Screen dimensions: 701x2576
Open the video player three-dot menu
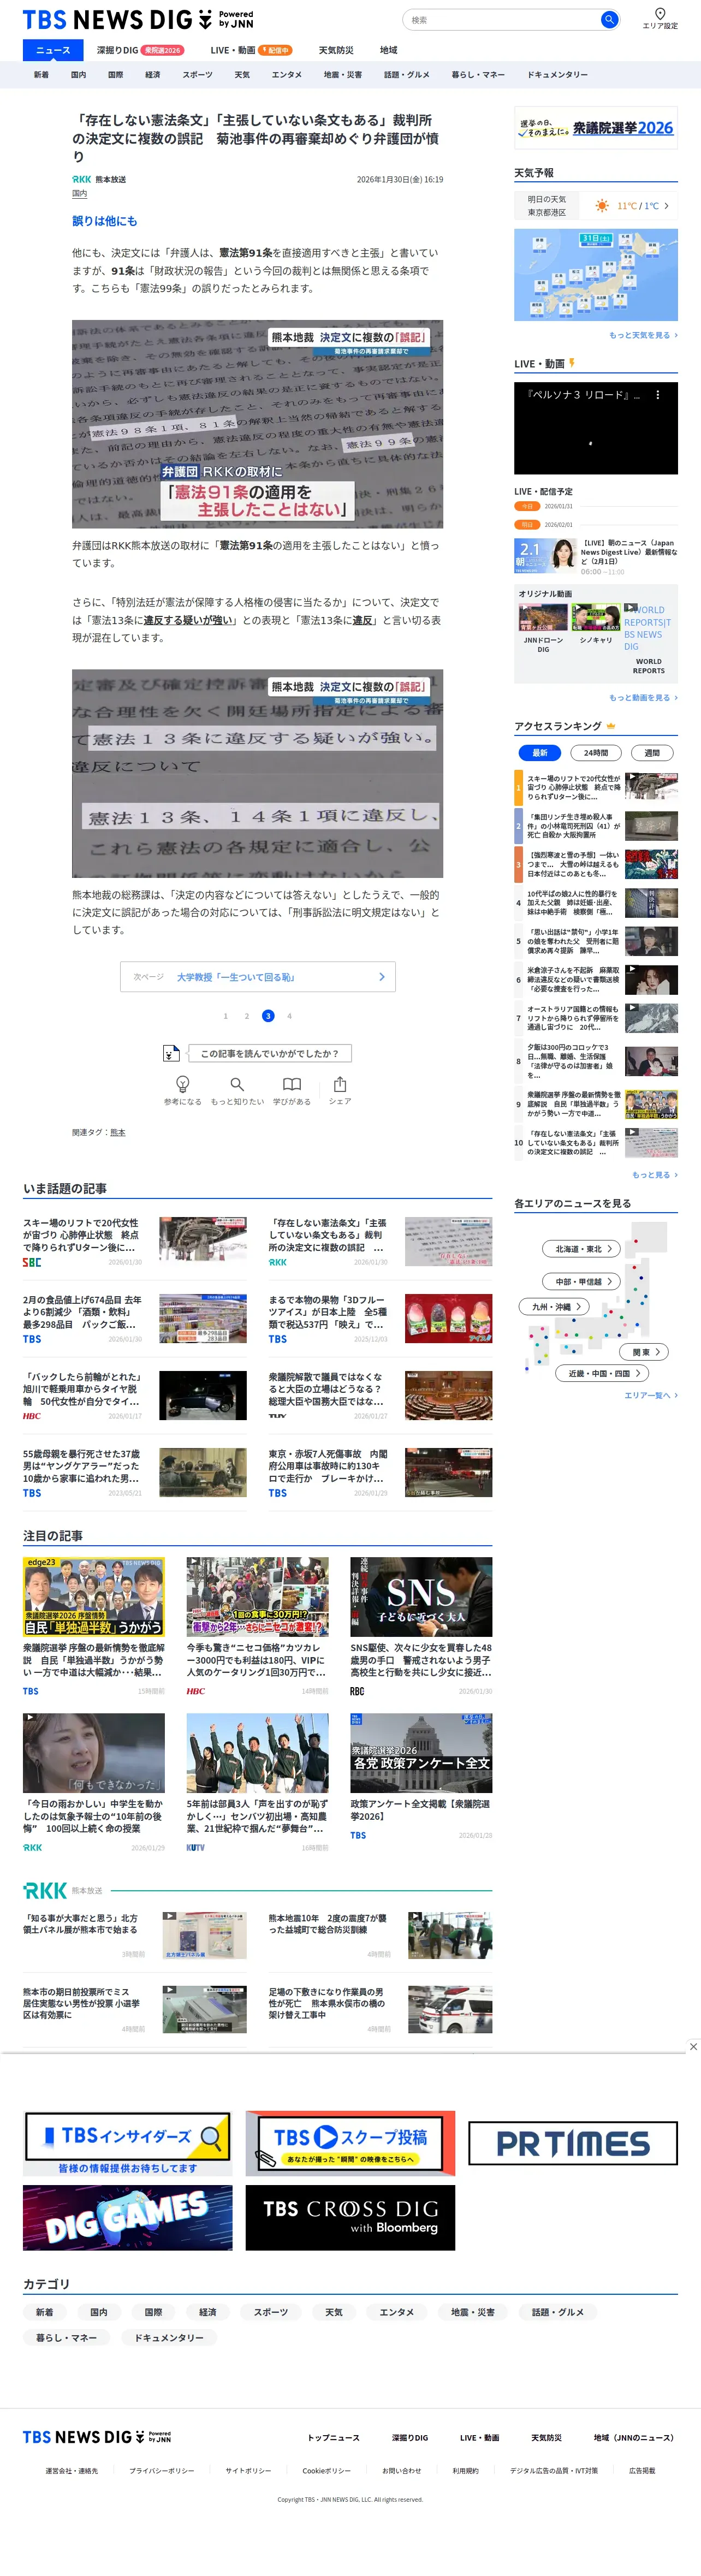coord(657,395)
